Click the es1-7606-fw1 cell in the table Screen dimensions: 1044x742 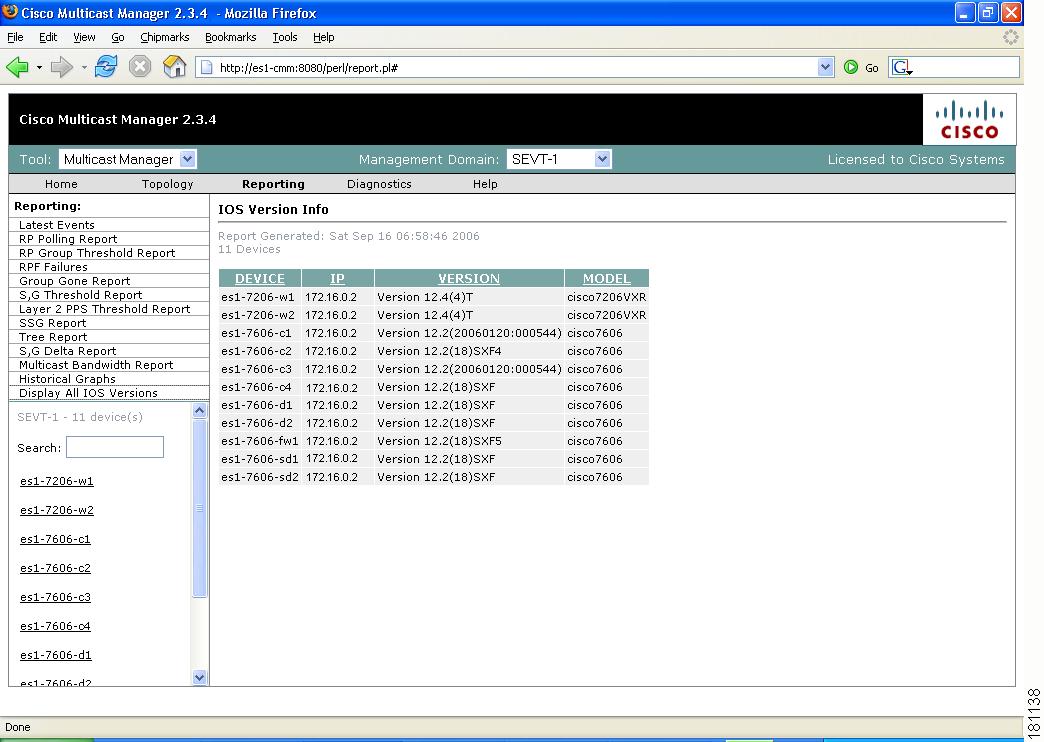(x=260, y=441)
